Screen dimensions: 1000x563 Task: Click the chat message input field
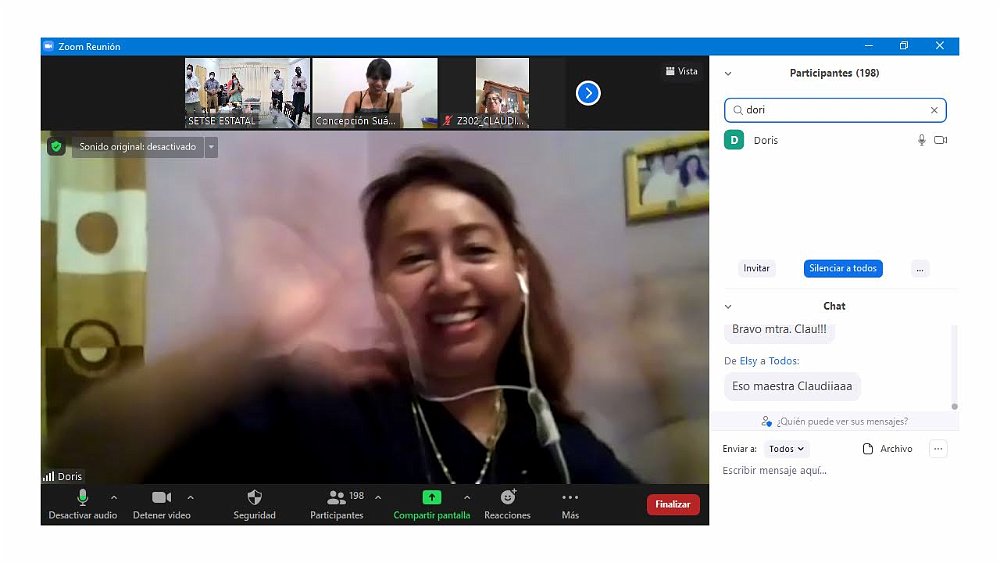tap(830, 471)
